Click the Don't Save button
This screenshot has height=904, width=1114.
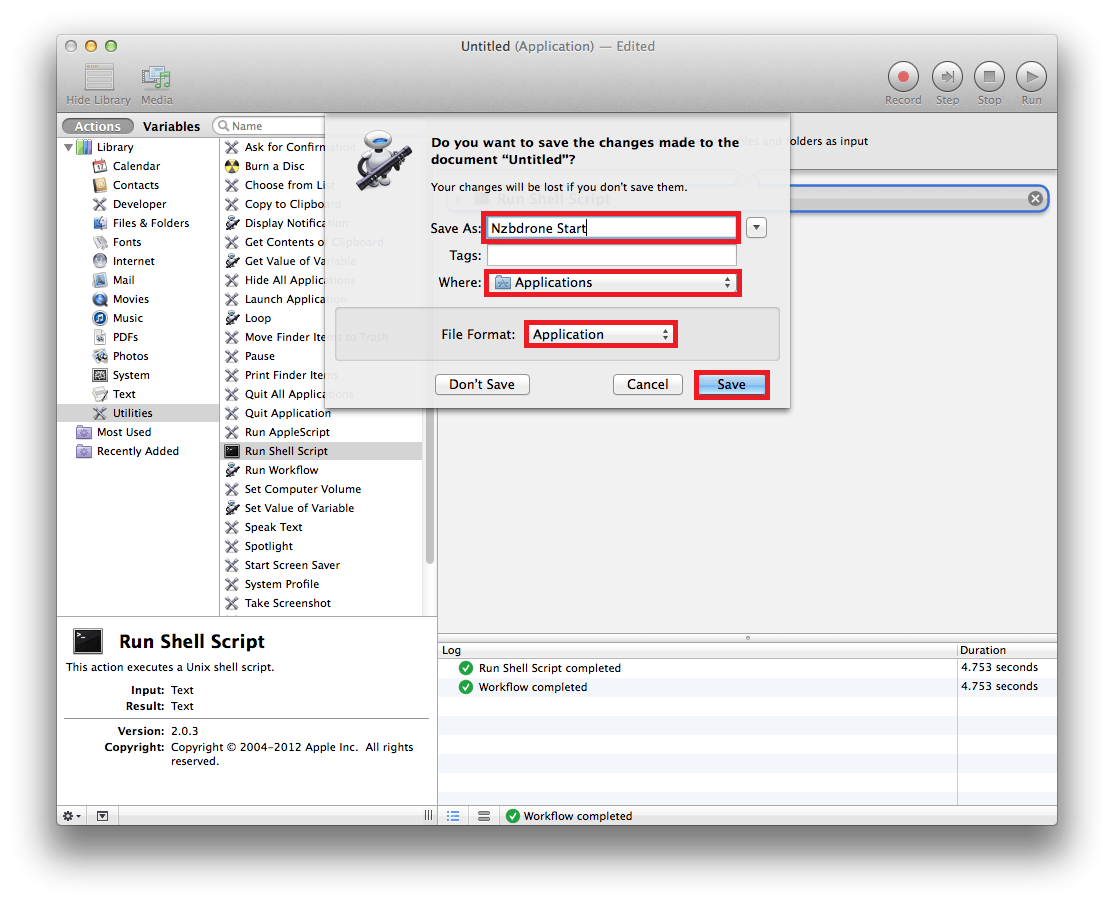[x=482, y=385]
